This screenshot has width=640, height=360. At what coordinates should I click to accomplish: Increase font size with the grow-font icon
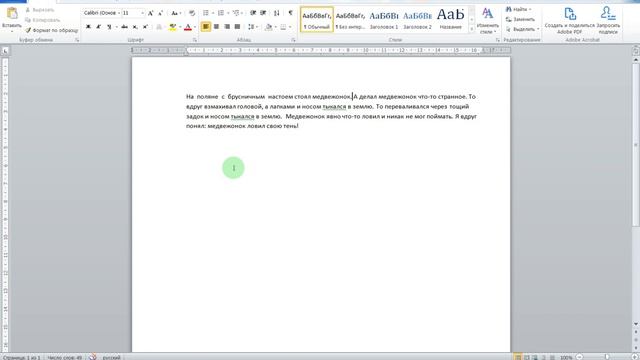151,13
